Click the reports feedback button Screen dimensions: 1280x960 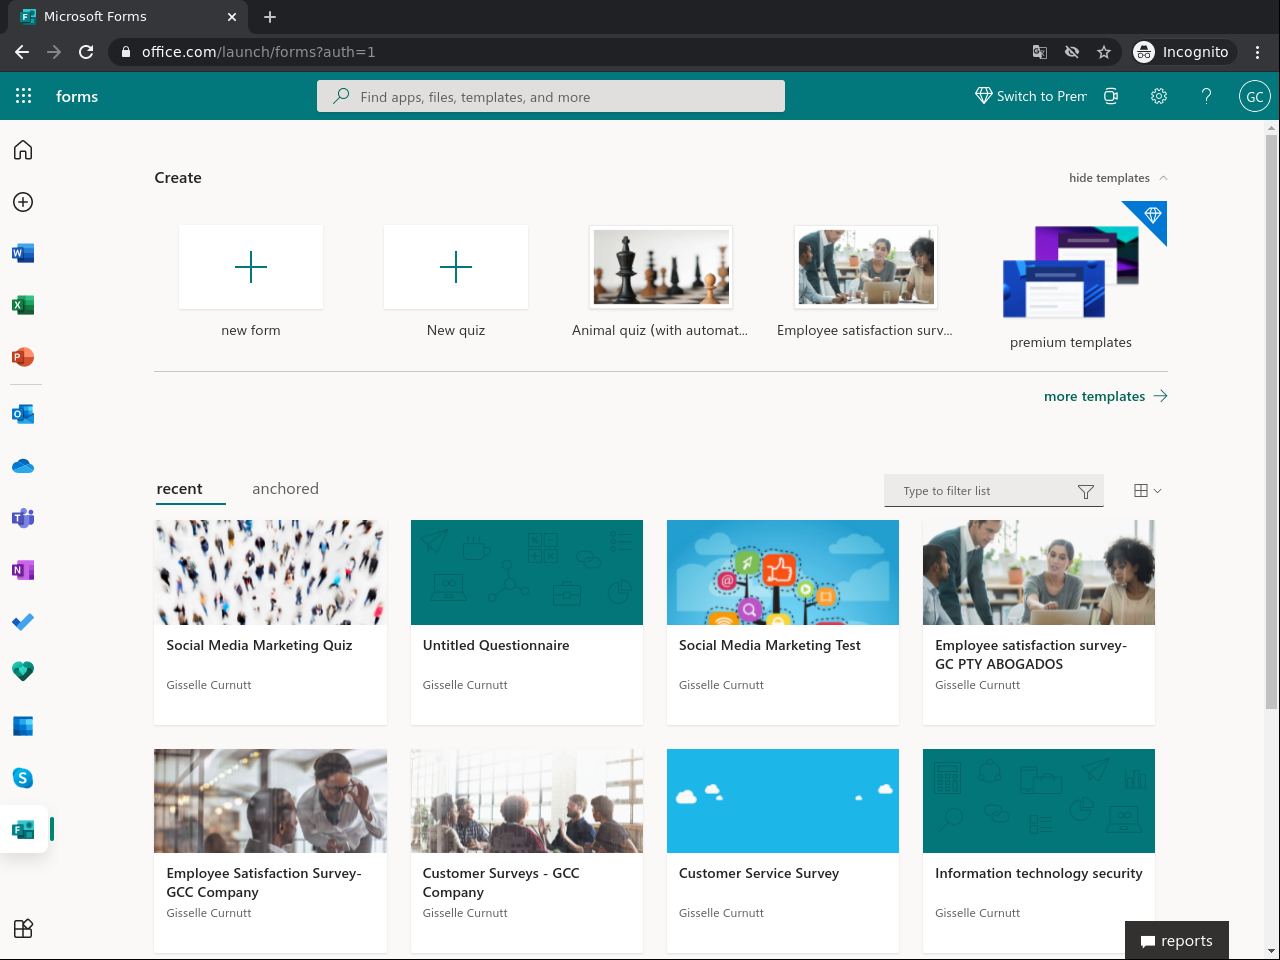coord(1177,941)
